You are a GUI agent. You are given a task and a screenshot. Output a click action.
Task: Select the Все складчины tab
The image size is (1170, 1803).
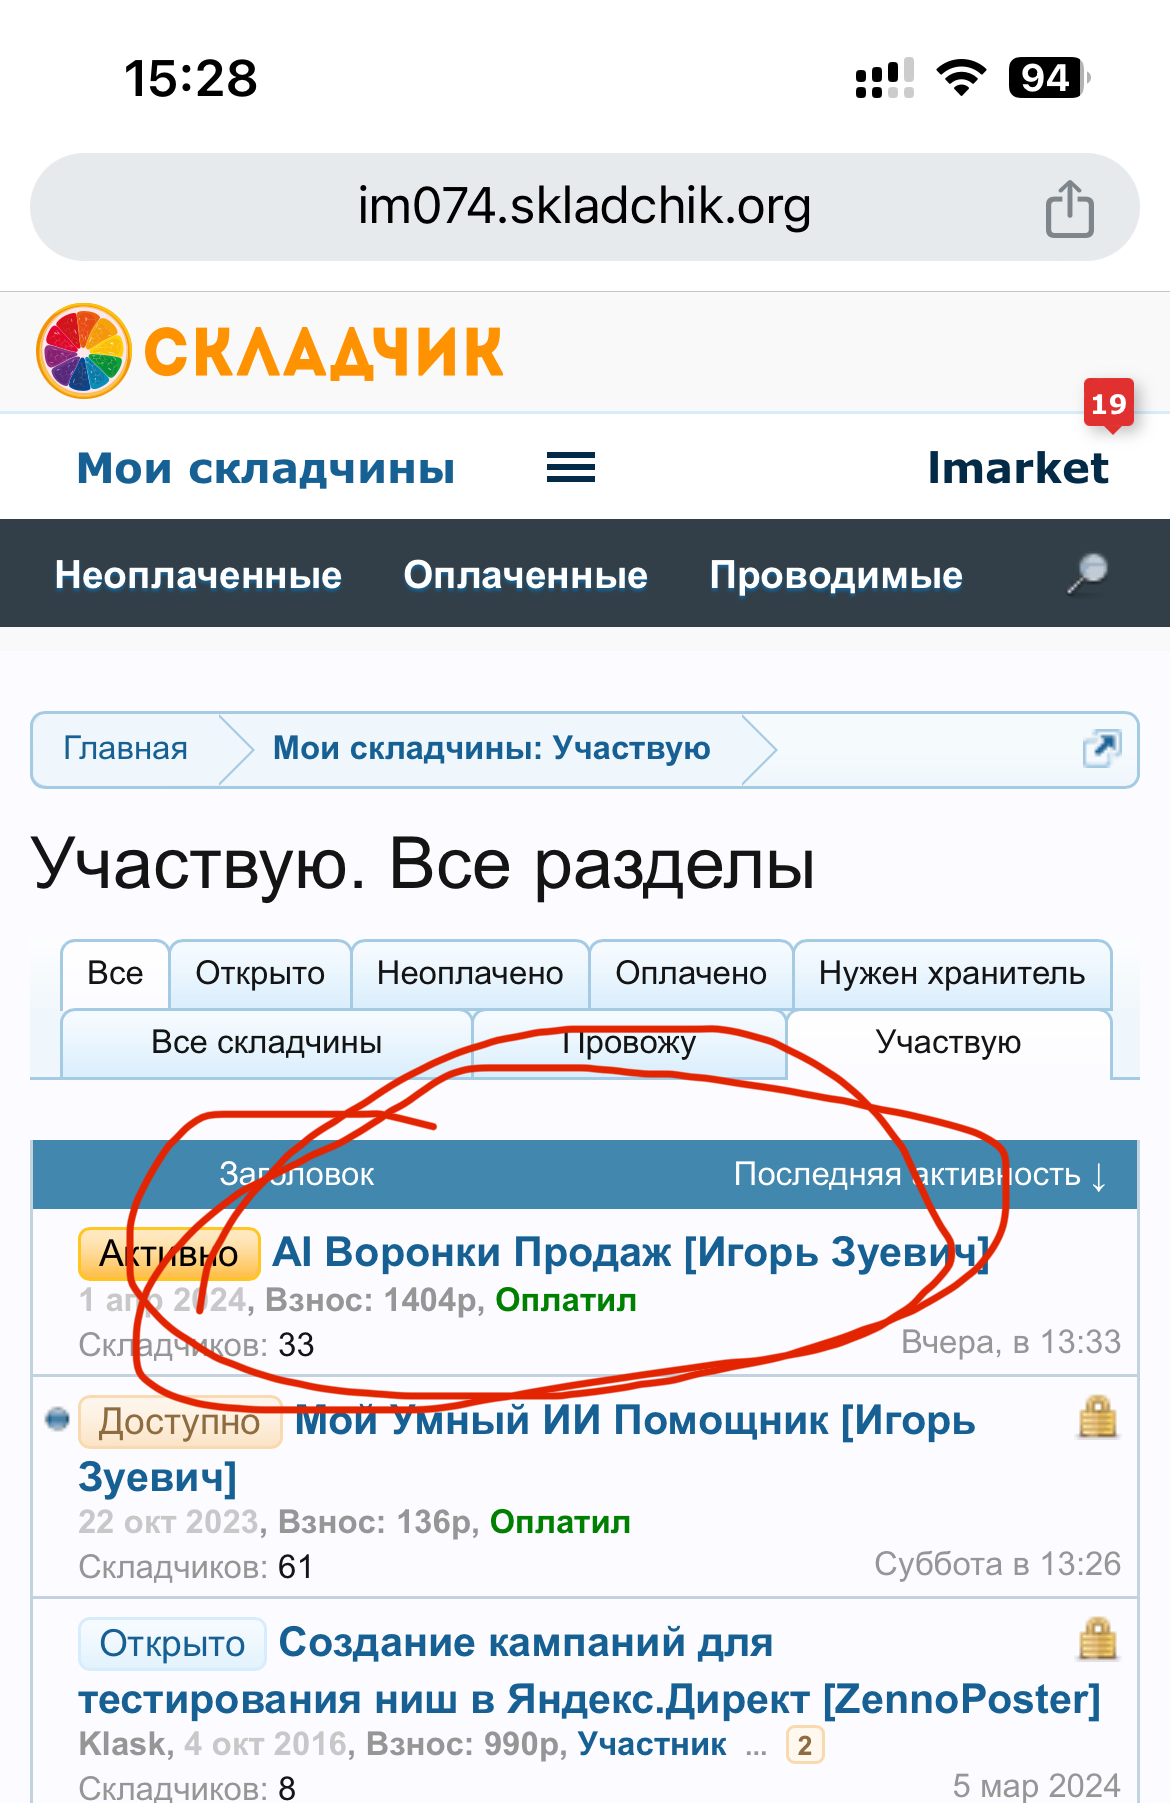coord(267,1043)
